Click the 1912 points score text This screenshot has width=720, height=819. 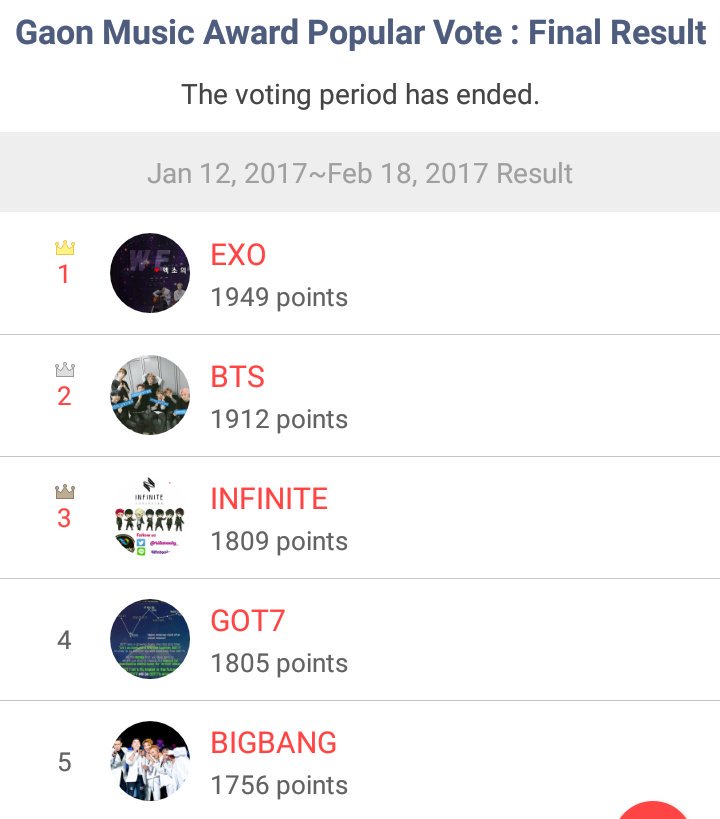tap(279, 419)
